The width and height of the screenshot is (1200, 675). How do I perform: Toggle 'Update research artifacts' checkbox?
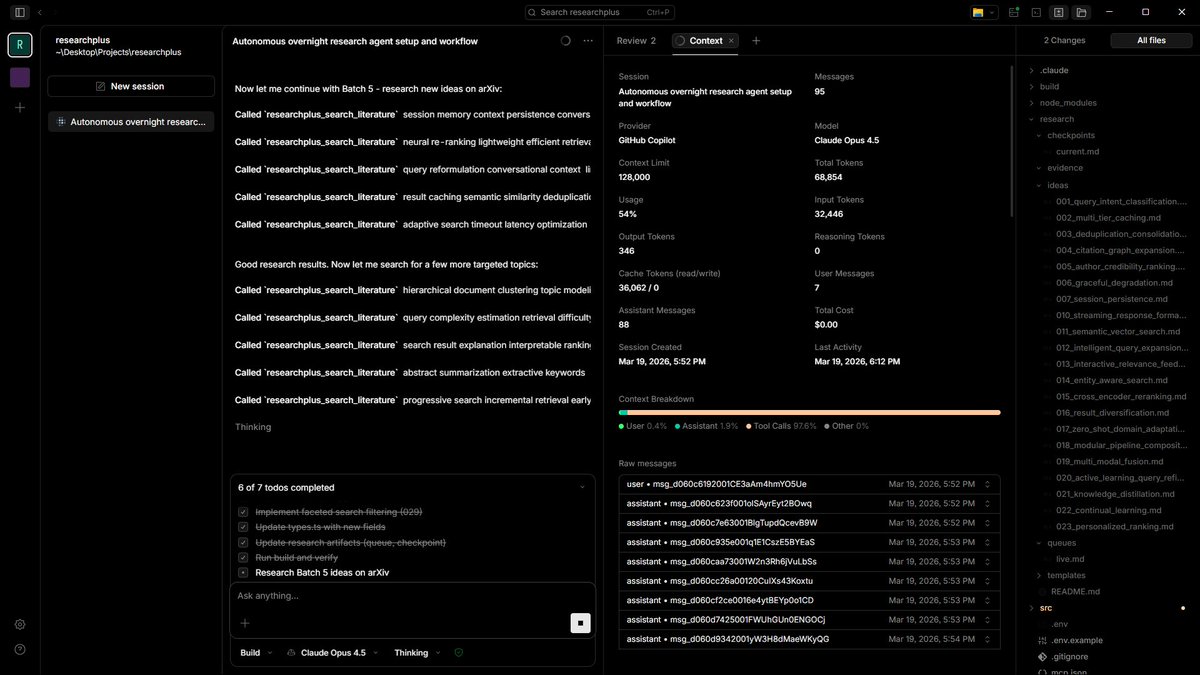[243, 542]
